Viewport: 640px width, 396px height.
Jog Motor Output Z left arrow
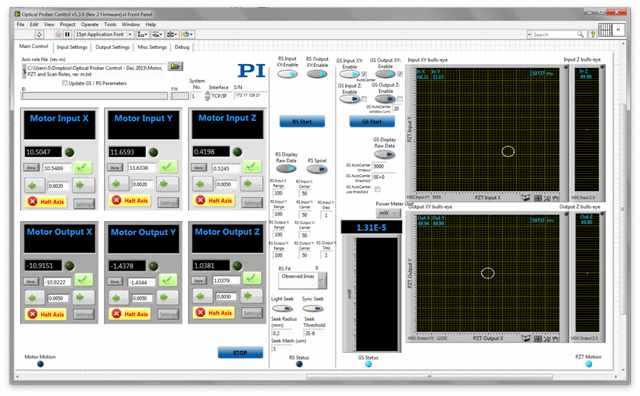(x=202, y=296)
